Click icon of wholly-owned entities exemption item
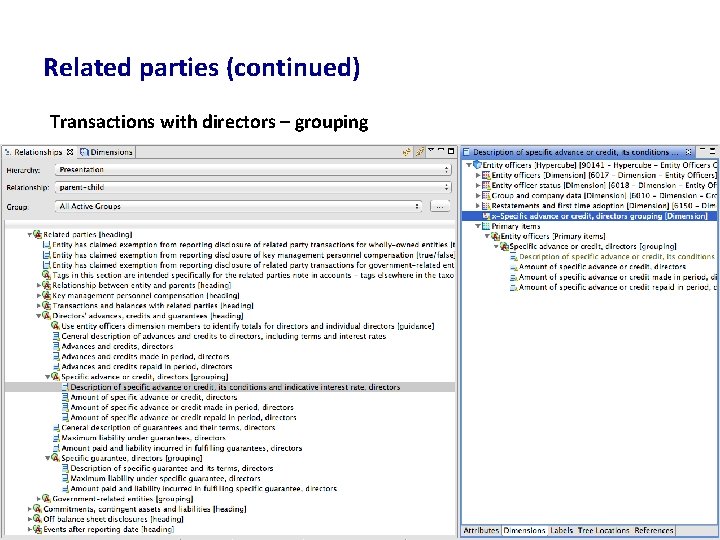Viewport: 720px width, 540px height. click(x=46, y=245)
